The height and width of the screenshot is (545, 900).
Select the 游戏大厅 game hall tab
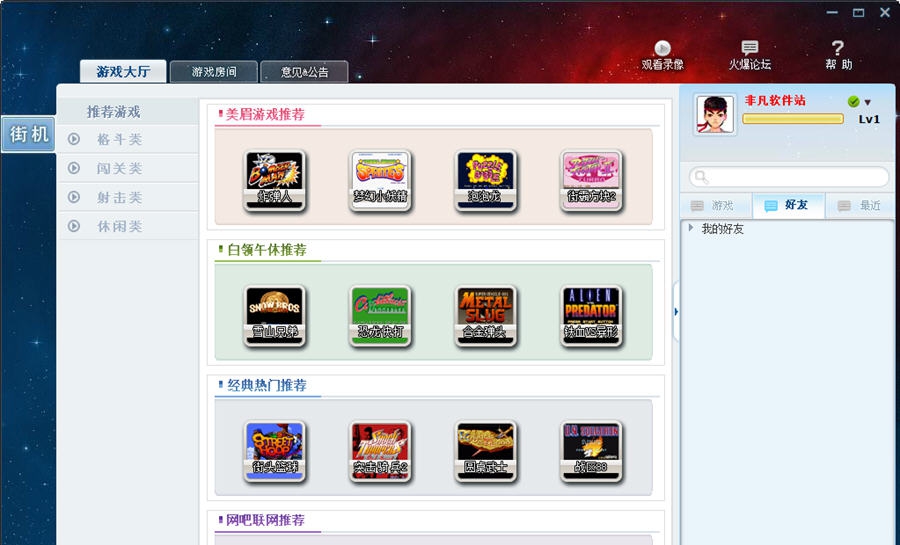coord(123,72)
